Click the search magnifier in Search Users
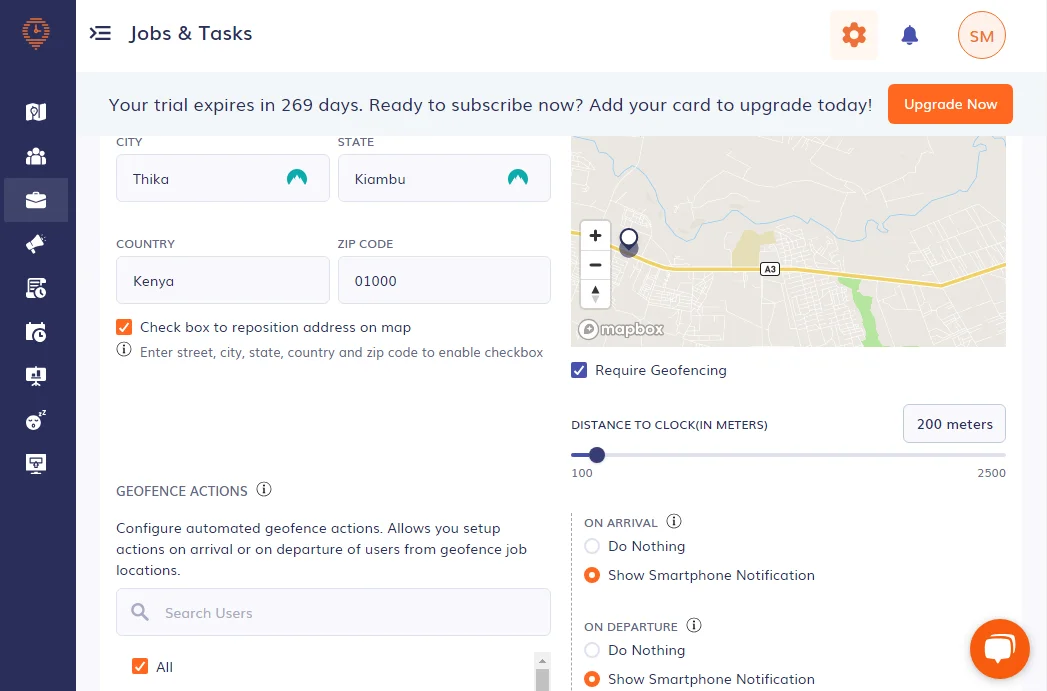The height and width of the screenshot is (691, 1047). (x=140, y=612)
